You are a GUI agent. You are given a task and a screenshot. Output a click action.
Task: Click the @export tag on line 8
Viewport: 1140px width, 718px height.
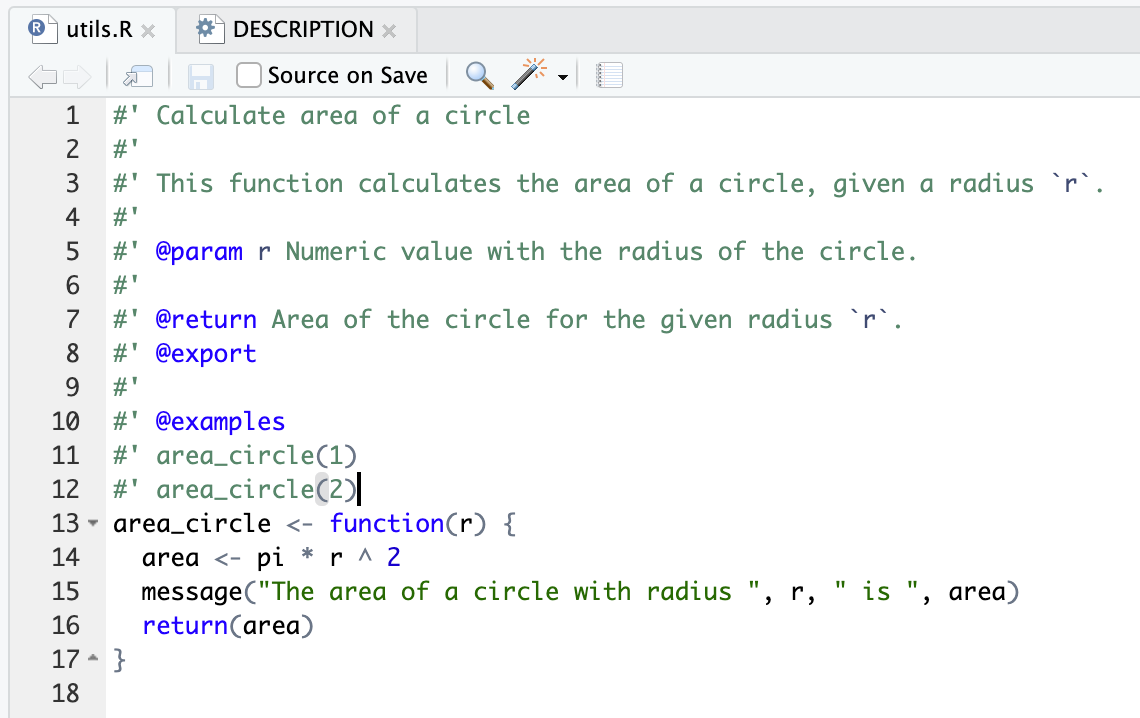206,354
